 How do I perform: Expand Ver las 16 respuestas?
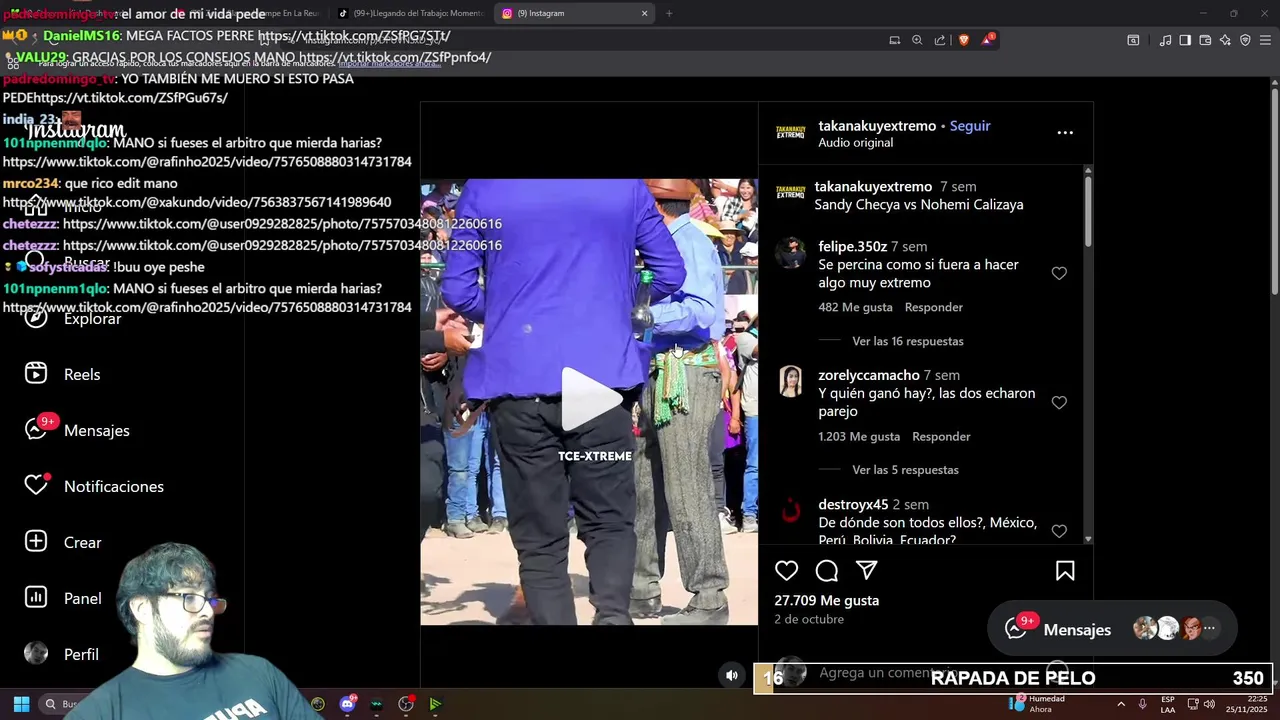(x=908, y=341)
